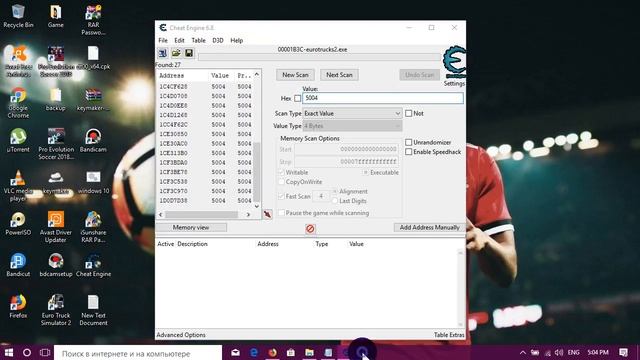Select address row 1D0D7D38
Screen dimensions: 640x360
(x=205, y=201)
